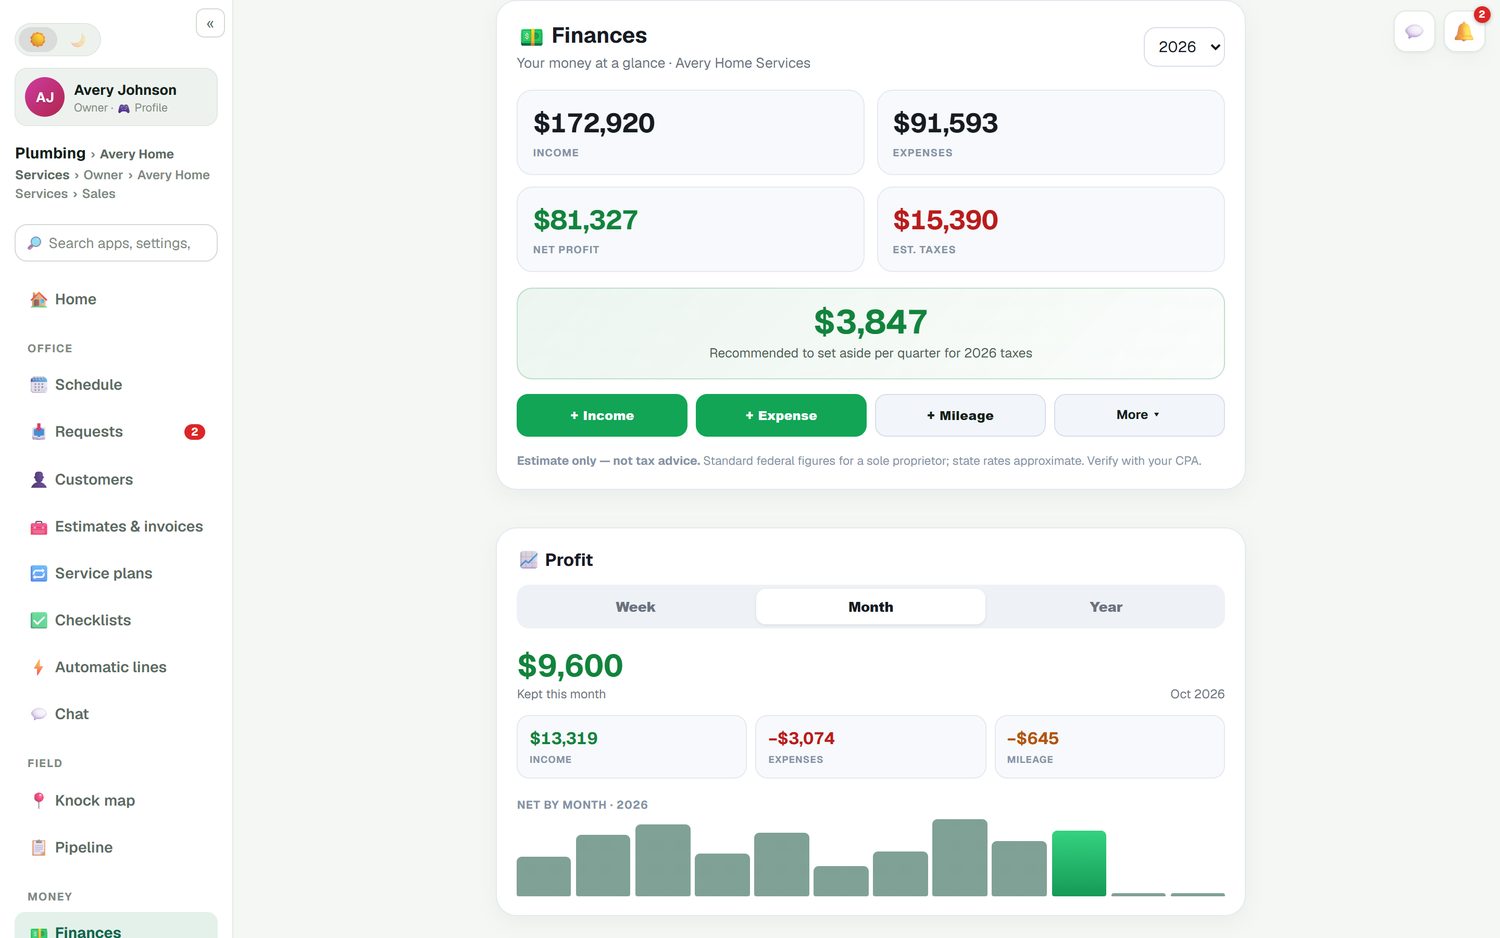Open the Profile link under Avery Johnson
This screenshot has width=1500, height=938.
[x=143, y=108]
